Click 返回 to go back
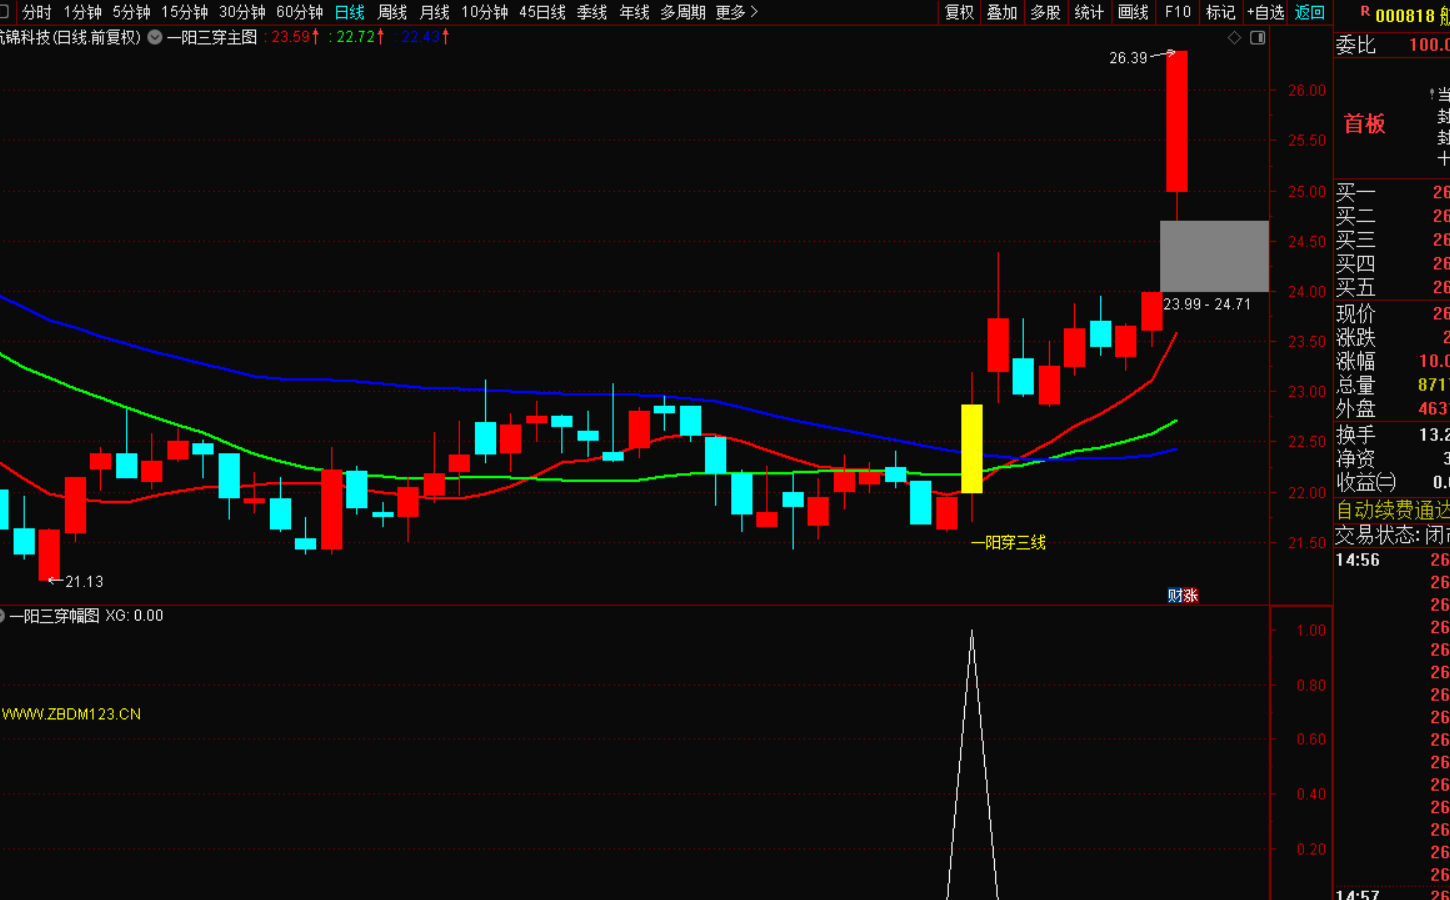Image resolution: width=1450 pixels, height=900 pixels. tap(1309, 12)
